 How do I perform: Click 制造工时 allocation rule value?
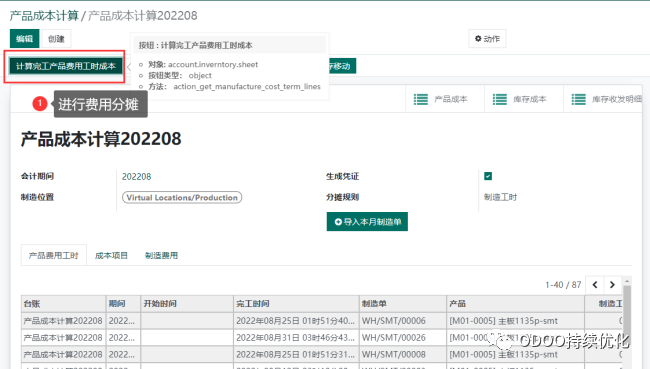tap(500, 197)
